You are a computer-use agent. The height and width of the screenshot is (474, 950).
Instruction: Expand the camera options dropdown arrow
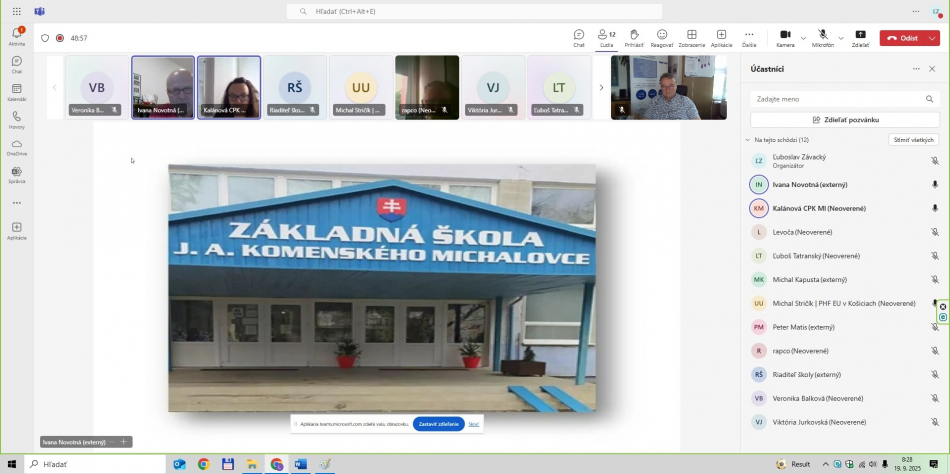click(x=803, y=38)
